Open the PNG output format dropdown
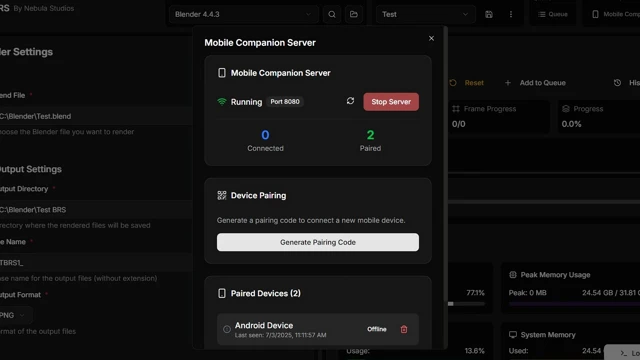This screenshot has height=360, width=640. pyautogui.click(x=13, y=315)
